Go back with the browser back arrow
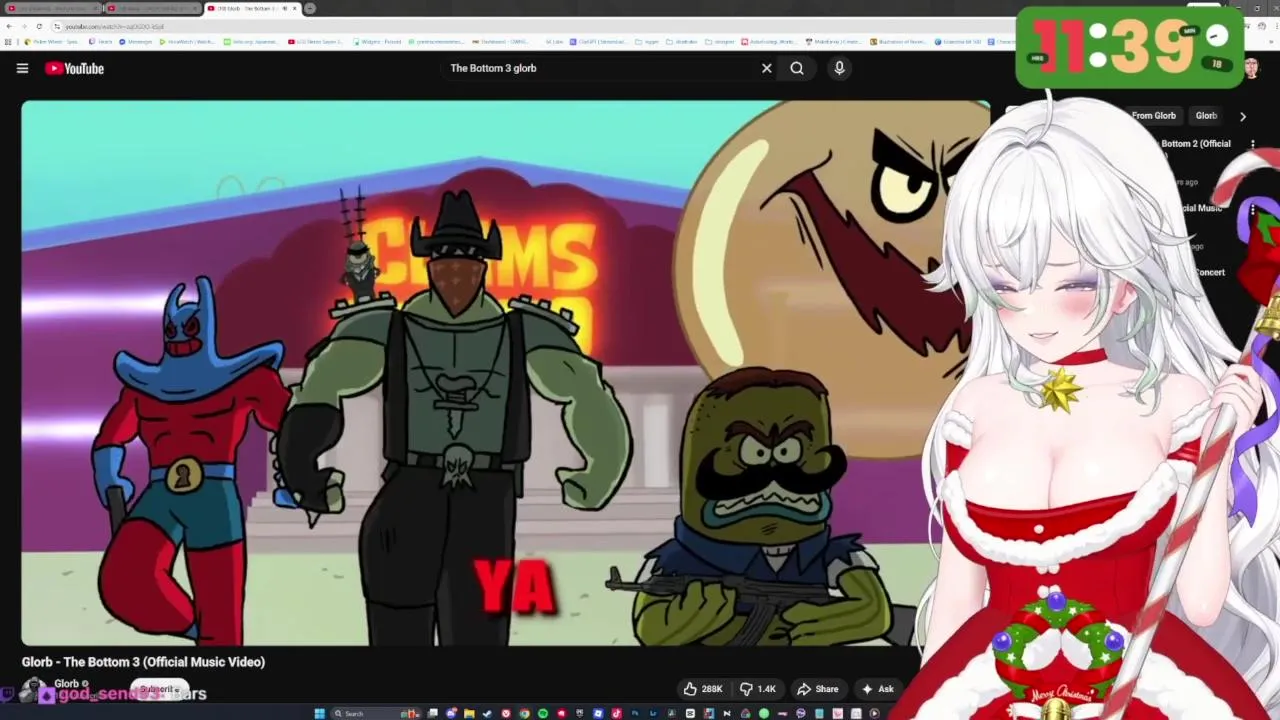 pyautogui.click(x=9, y=26)
